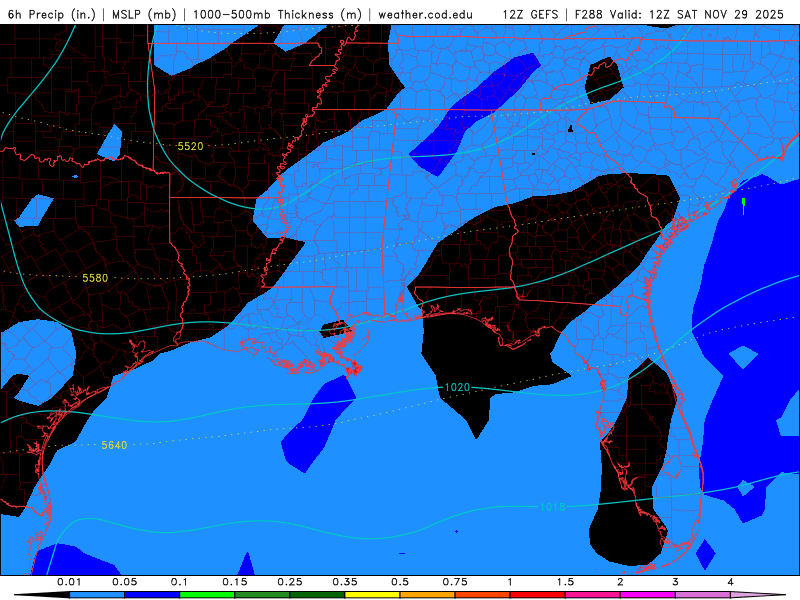Click the 0.05 legend value
The image size is (800, 600).
124,582
